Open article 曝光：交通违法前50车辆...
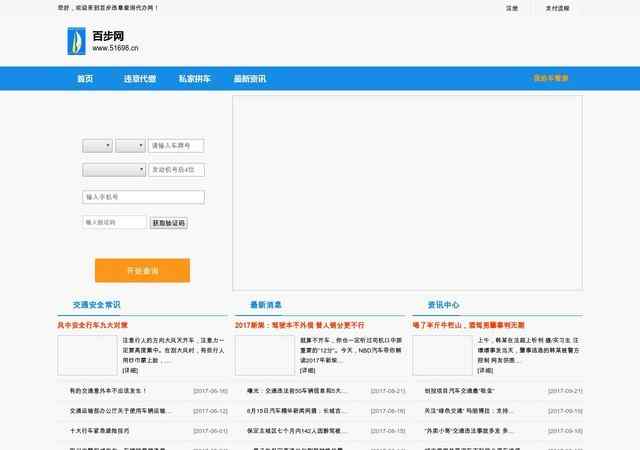Image resolution: width=640 pixels, height=450 pixels. [297, 391]
